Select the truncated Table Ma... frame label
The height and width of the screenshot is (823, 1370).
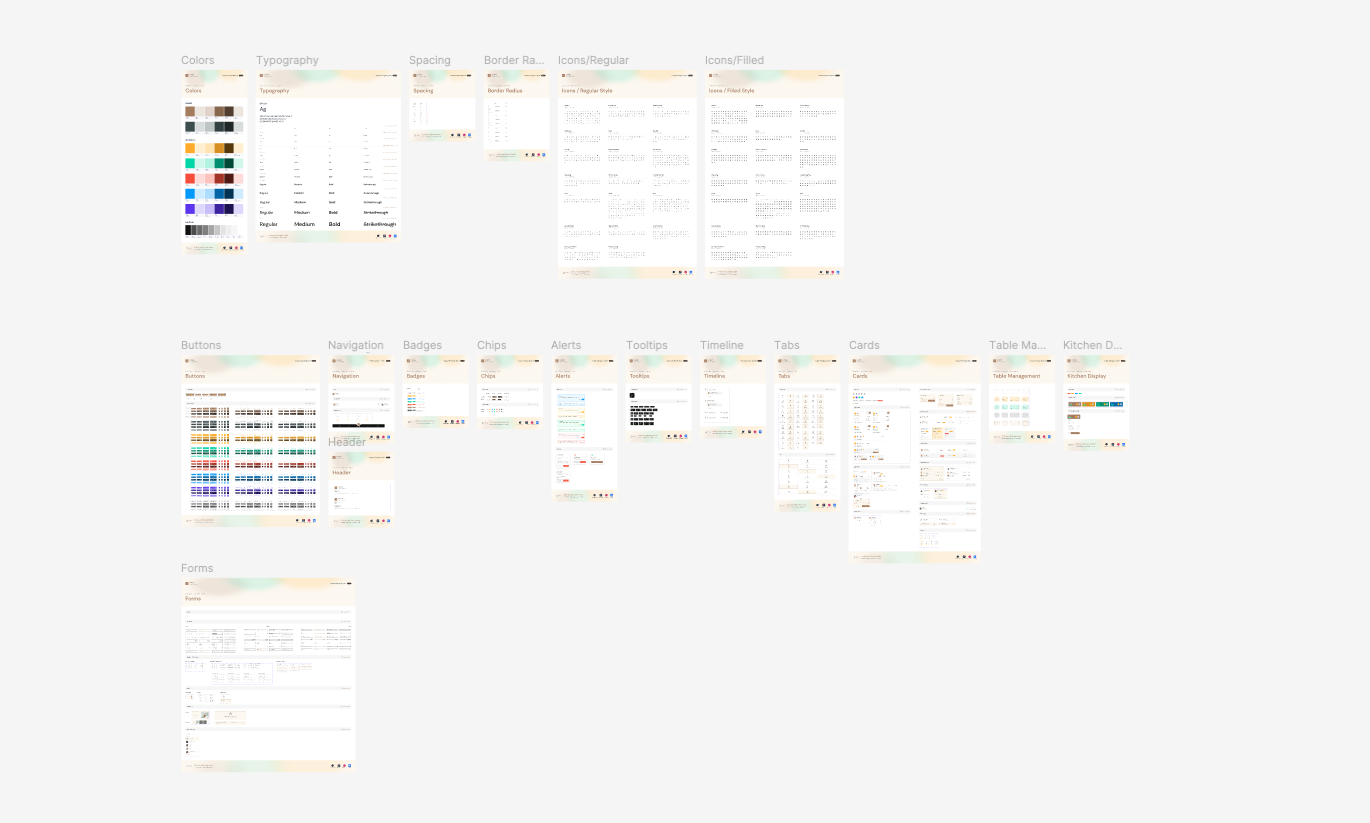(1017, 345)
